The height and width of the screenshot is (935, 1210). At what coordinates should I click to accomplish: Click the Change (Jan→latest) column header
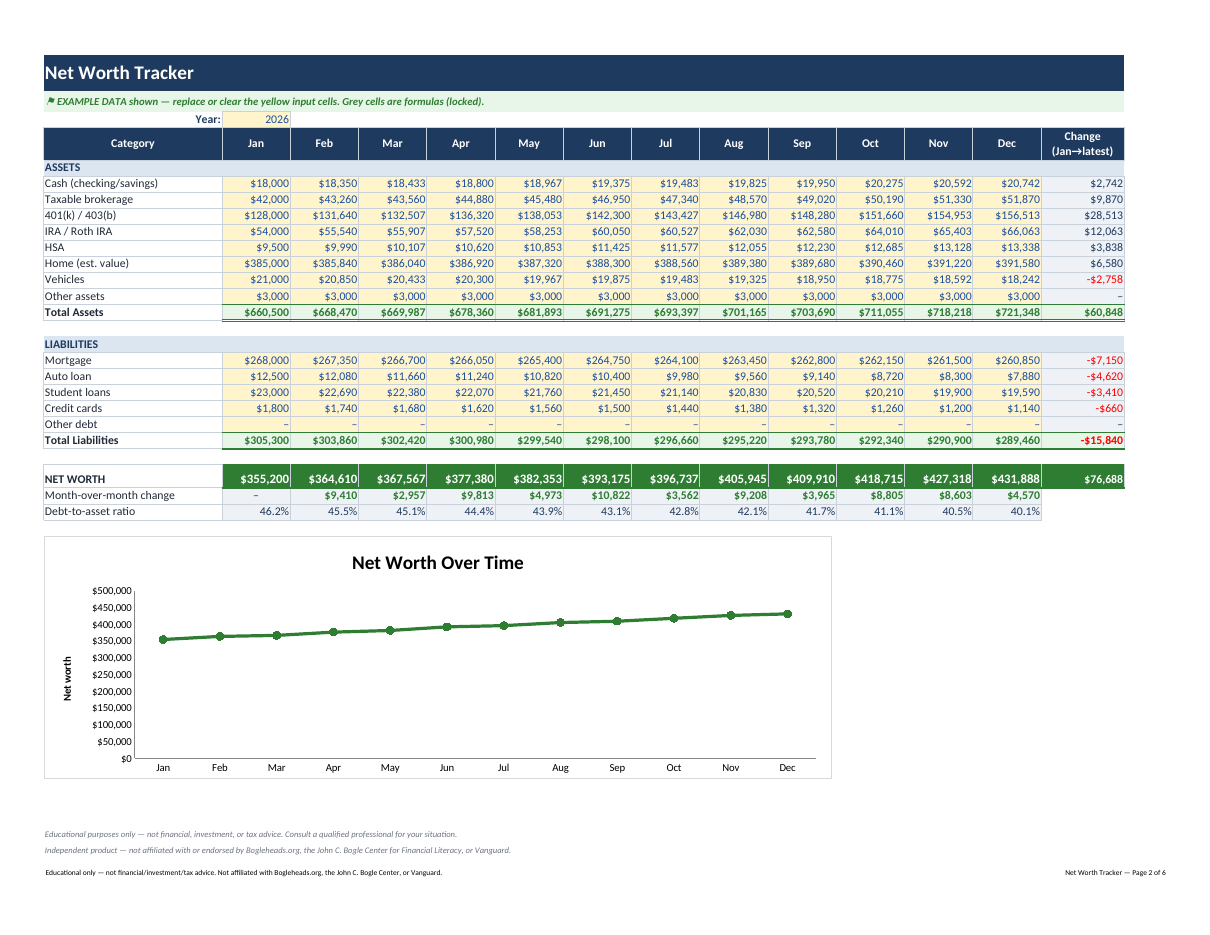[x=1082, y=143]
